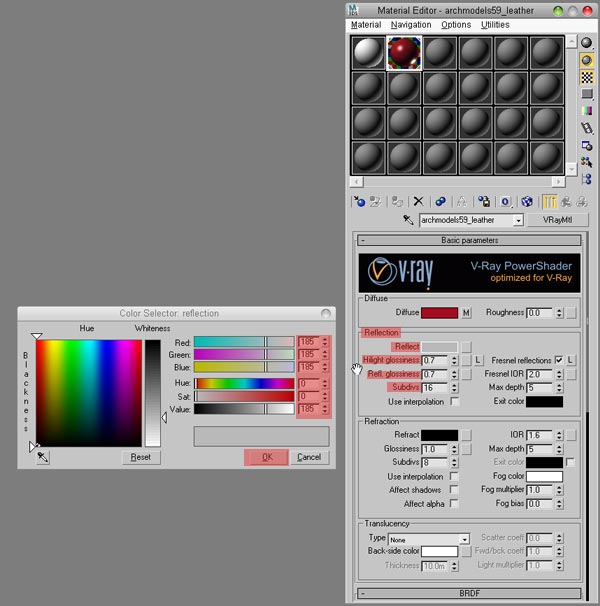
Task: Open the Material menu
Action: 366,25
